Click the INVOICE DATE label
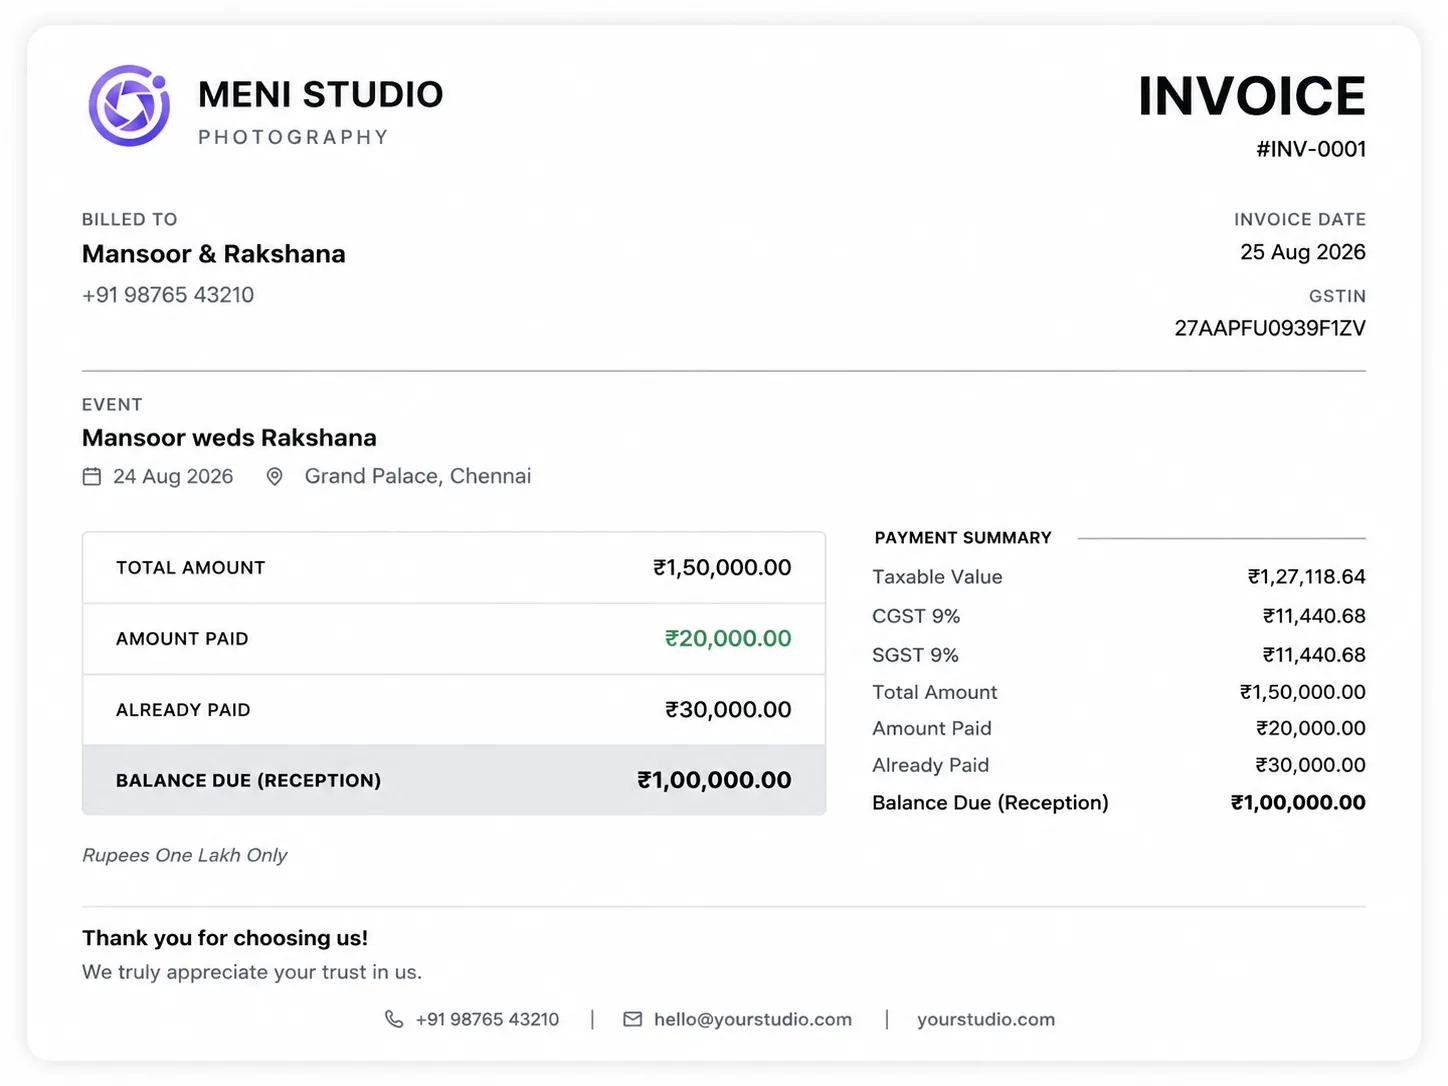The image size is (1448, 1086). click(1300, 219)
